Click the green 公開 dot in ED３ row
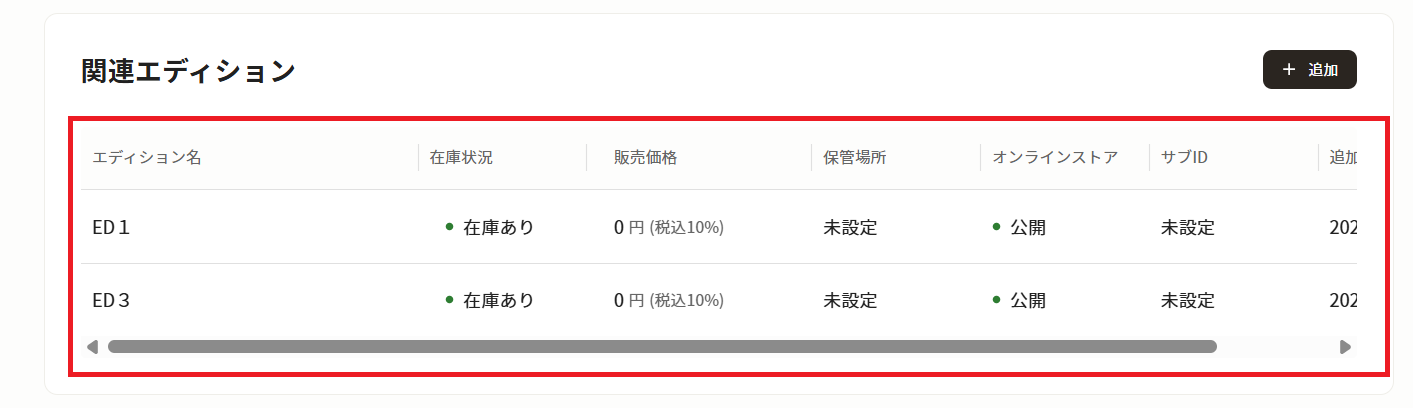Viewport: 1413px width, 408px height. pos(996,300)
